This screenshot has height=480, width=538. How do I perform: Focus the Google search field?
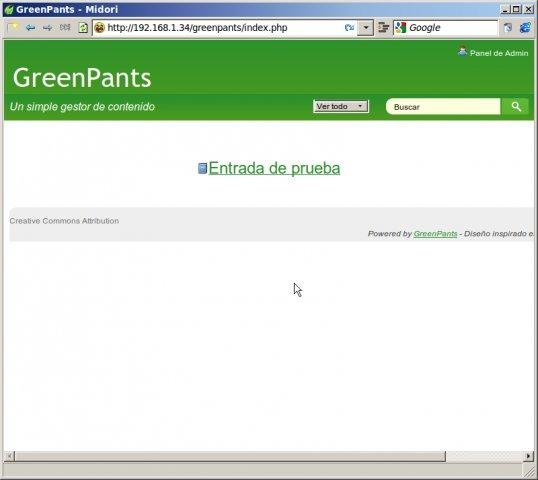click(x=452, y=27)
